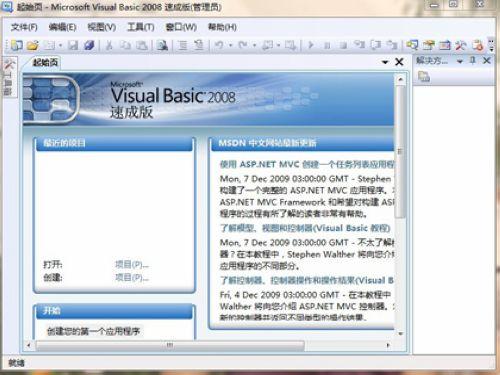Open the Add New Item dropdown arrow
Screen dimensions: 500x375
pyautogui.click(x=60, y=45)
